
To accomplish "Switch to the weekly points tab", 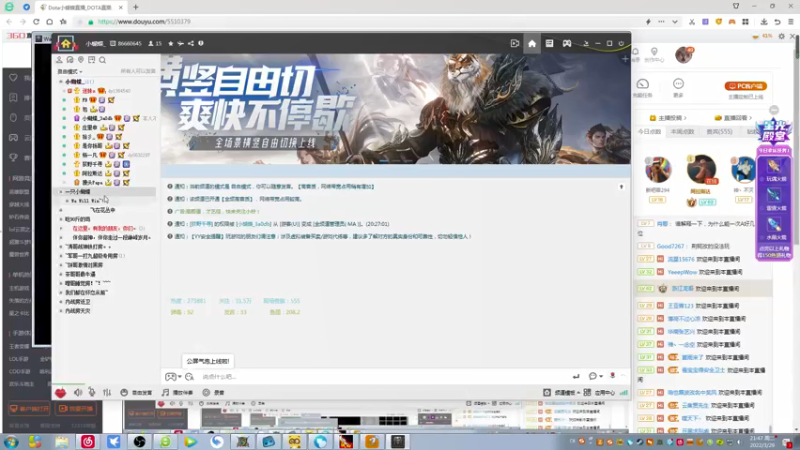I will pyautogui.click(x=682, y=132).
